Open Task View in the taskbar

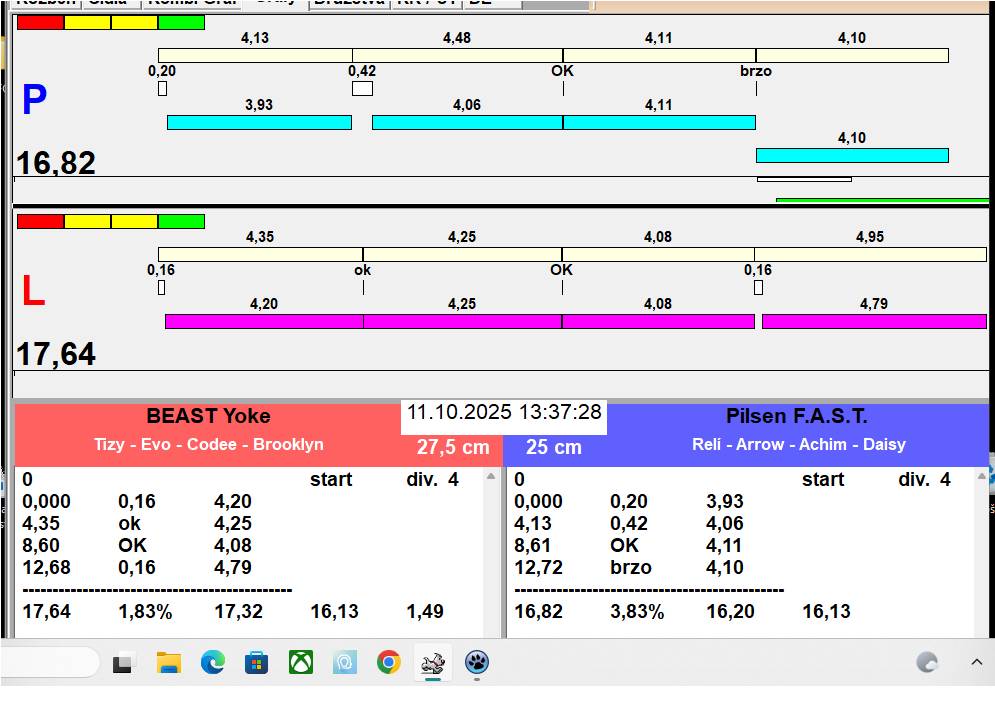(124, 662)
